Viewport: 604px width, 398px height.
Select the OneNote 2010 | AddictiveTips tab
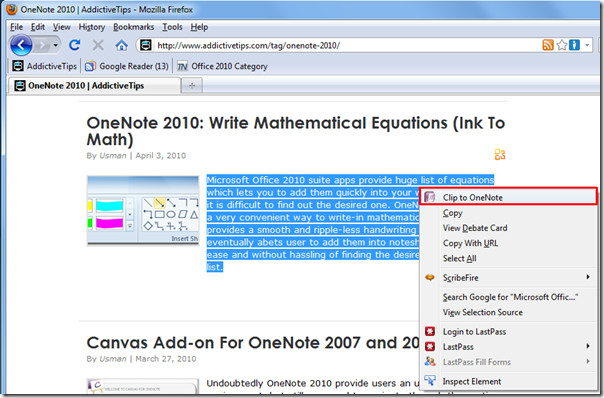click(x=94, y=86)
